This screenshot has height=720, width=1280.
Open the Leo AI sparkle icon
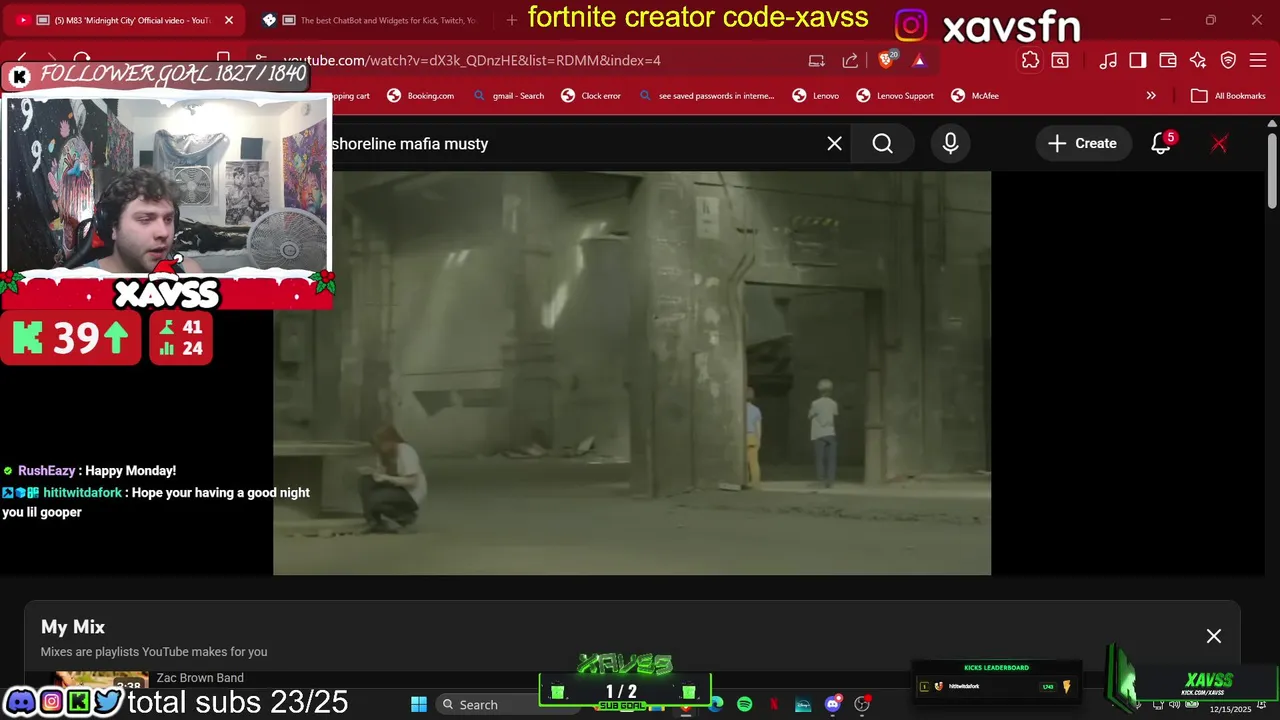click(1198, 60)
